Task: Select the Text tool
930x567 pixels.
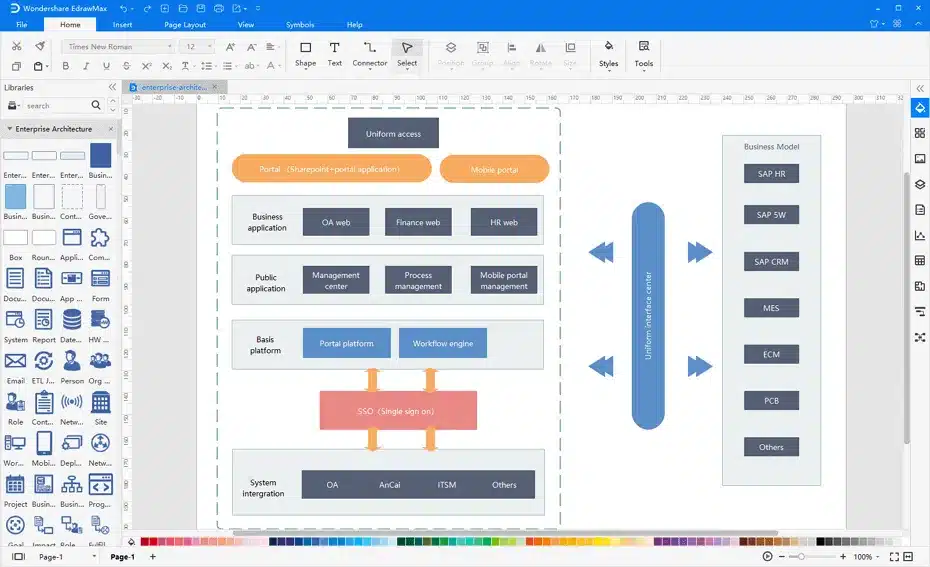Action: pos(334,53)
